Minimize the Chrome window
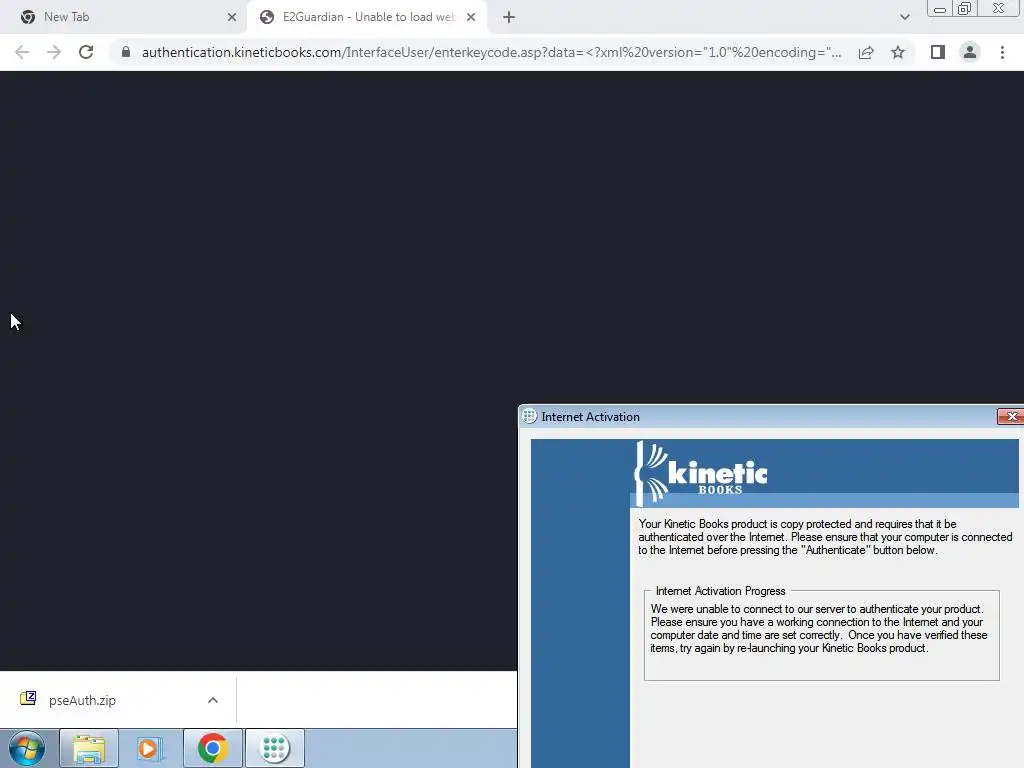This screenshot has width=1024, height=768. pos(940,9)
